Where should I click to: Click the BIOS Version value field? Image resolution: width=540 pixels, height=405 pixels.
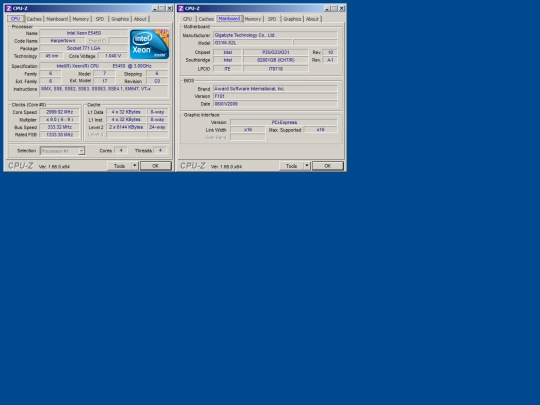pos(275,96)
